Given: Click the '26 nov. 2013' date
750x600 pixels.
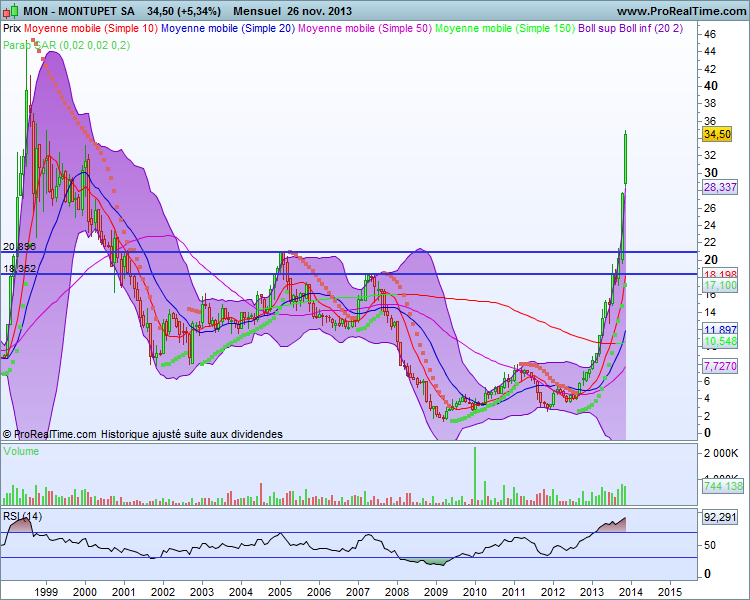Looking at the screenshot, I should click(320, 11).
